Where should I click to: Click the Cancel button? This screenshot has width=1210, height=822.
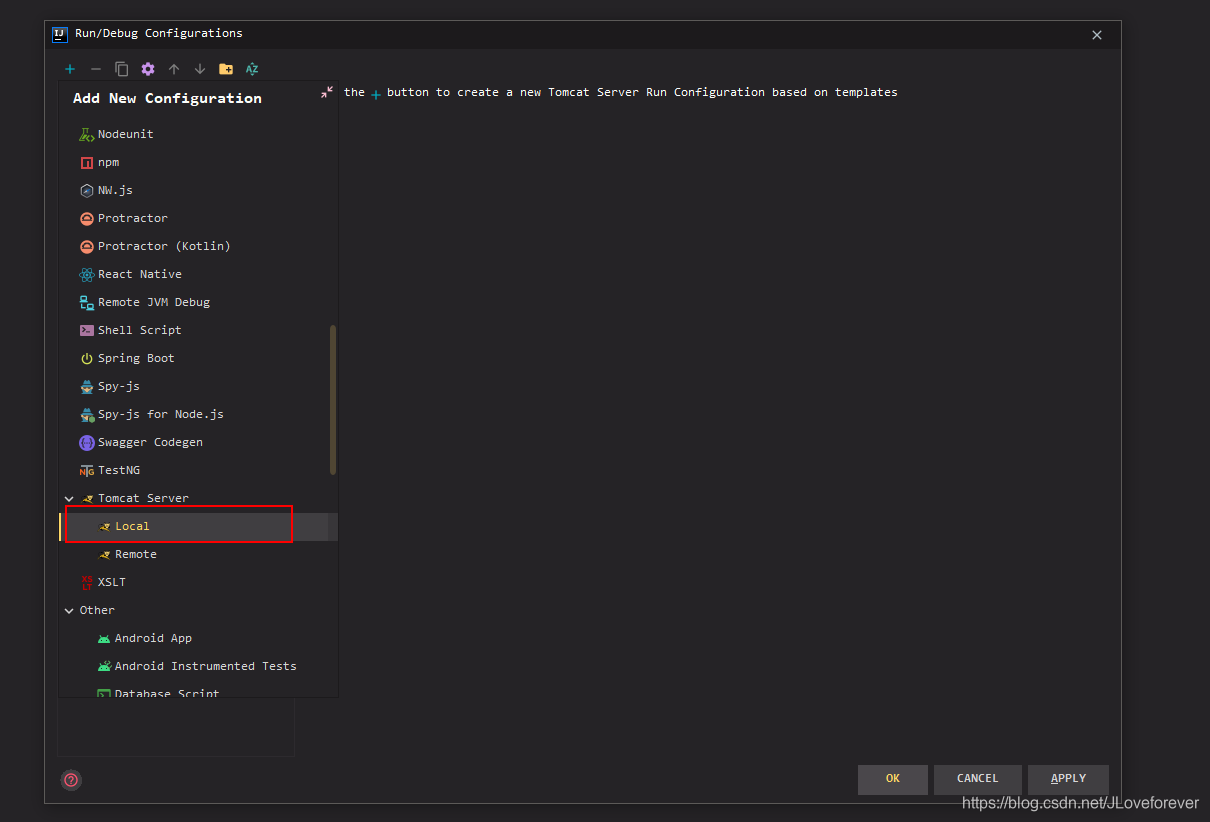977,779
